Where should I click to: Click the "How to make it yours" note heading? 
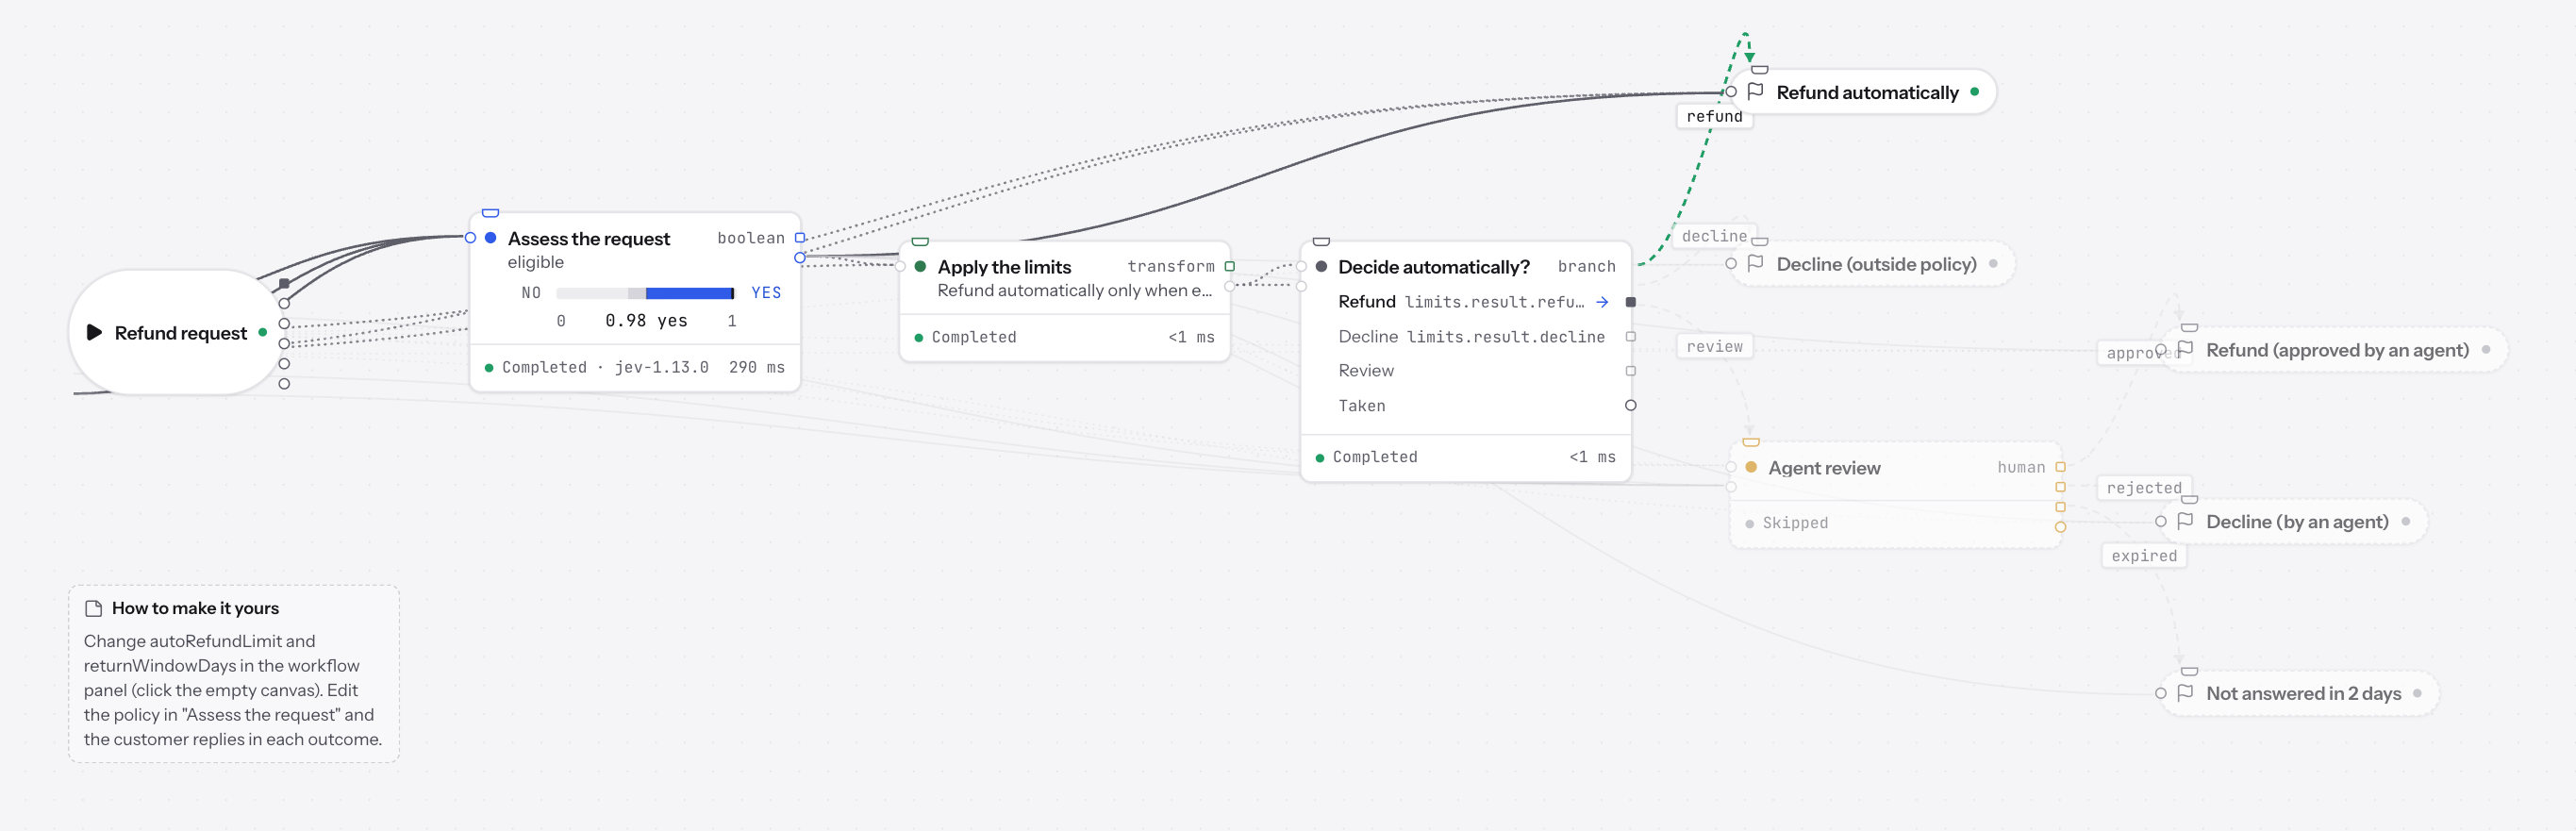[195, 608]
